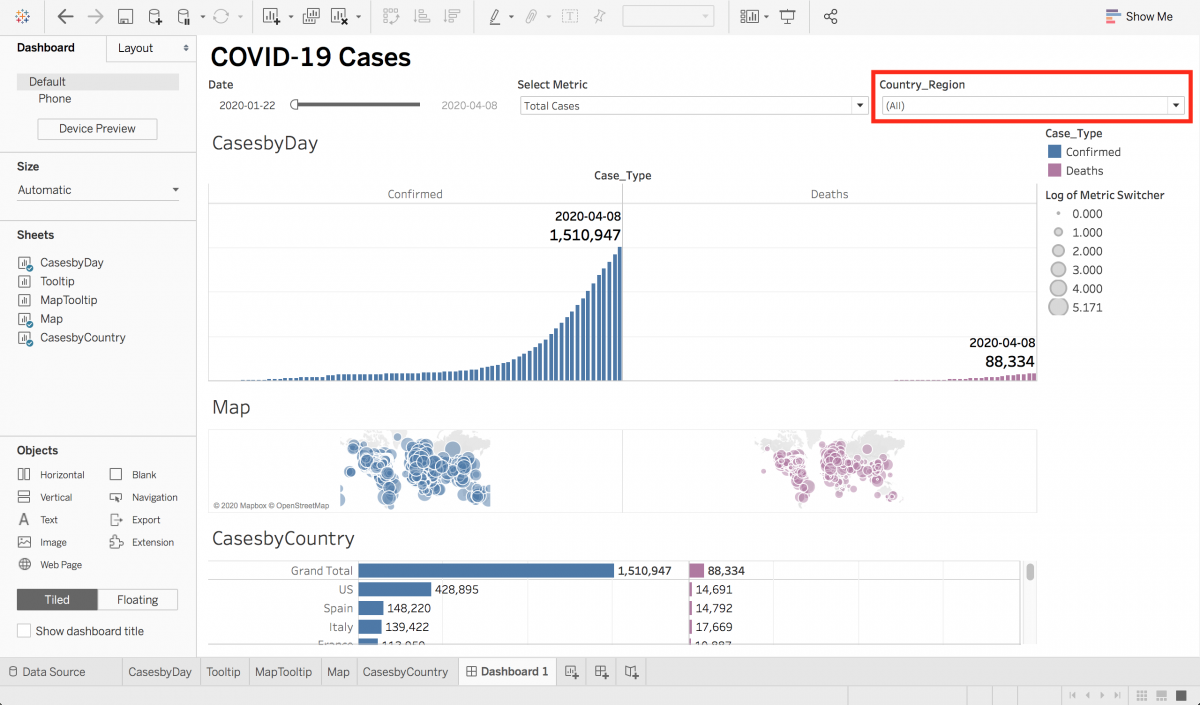Switch to the CasesbyCountry sheet tab
Viewport: 1200px width, 705px height.
click(x=405, y=672)
